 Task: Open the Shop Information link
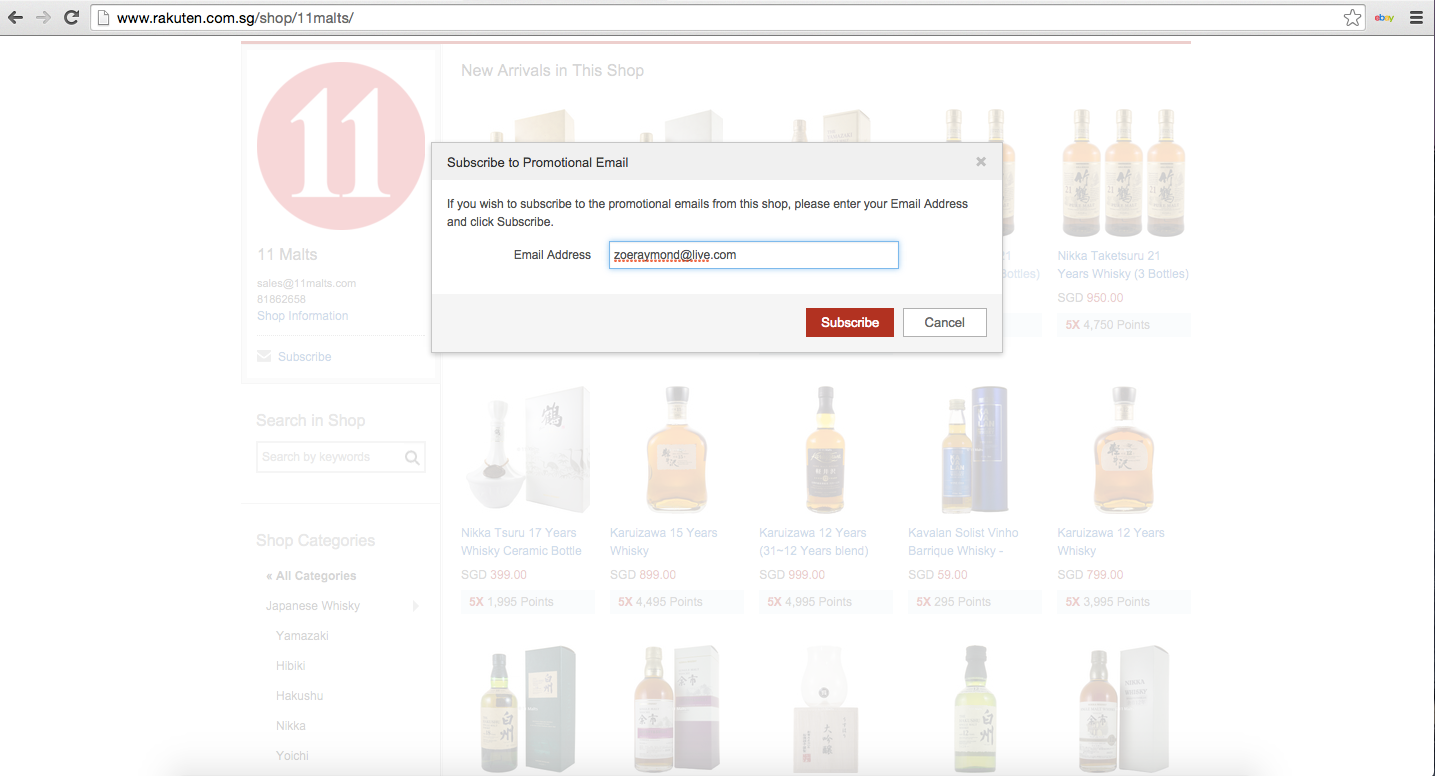pos(302,316)
